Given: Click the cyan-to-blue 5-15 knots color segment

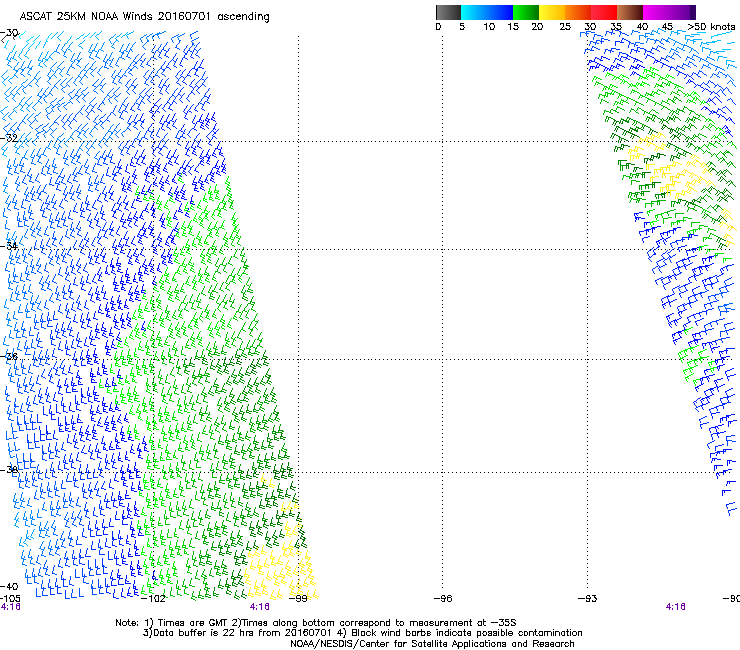Looking at the screenshot, I should tap(487, 12).
